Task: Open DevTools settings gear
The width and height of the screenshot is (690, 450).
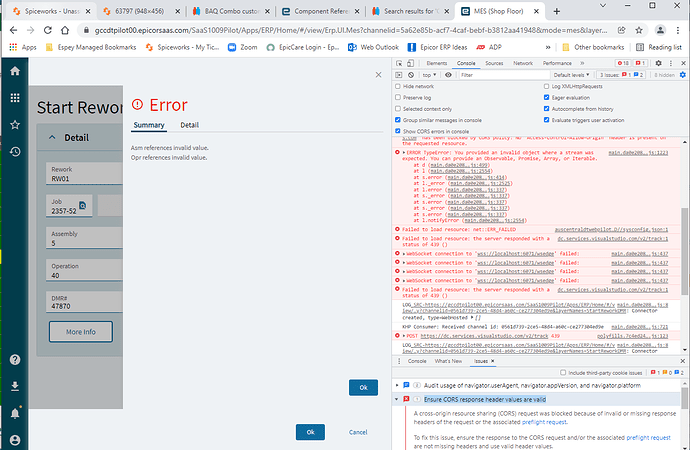Action: tap(658, 63)
